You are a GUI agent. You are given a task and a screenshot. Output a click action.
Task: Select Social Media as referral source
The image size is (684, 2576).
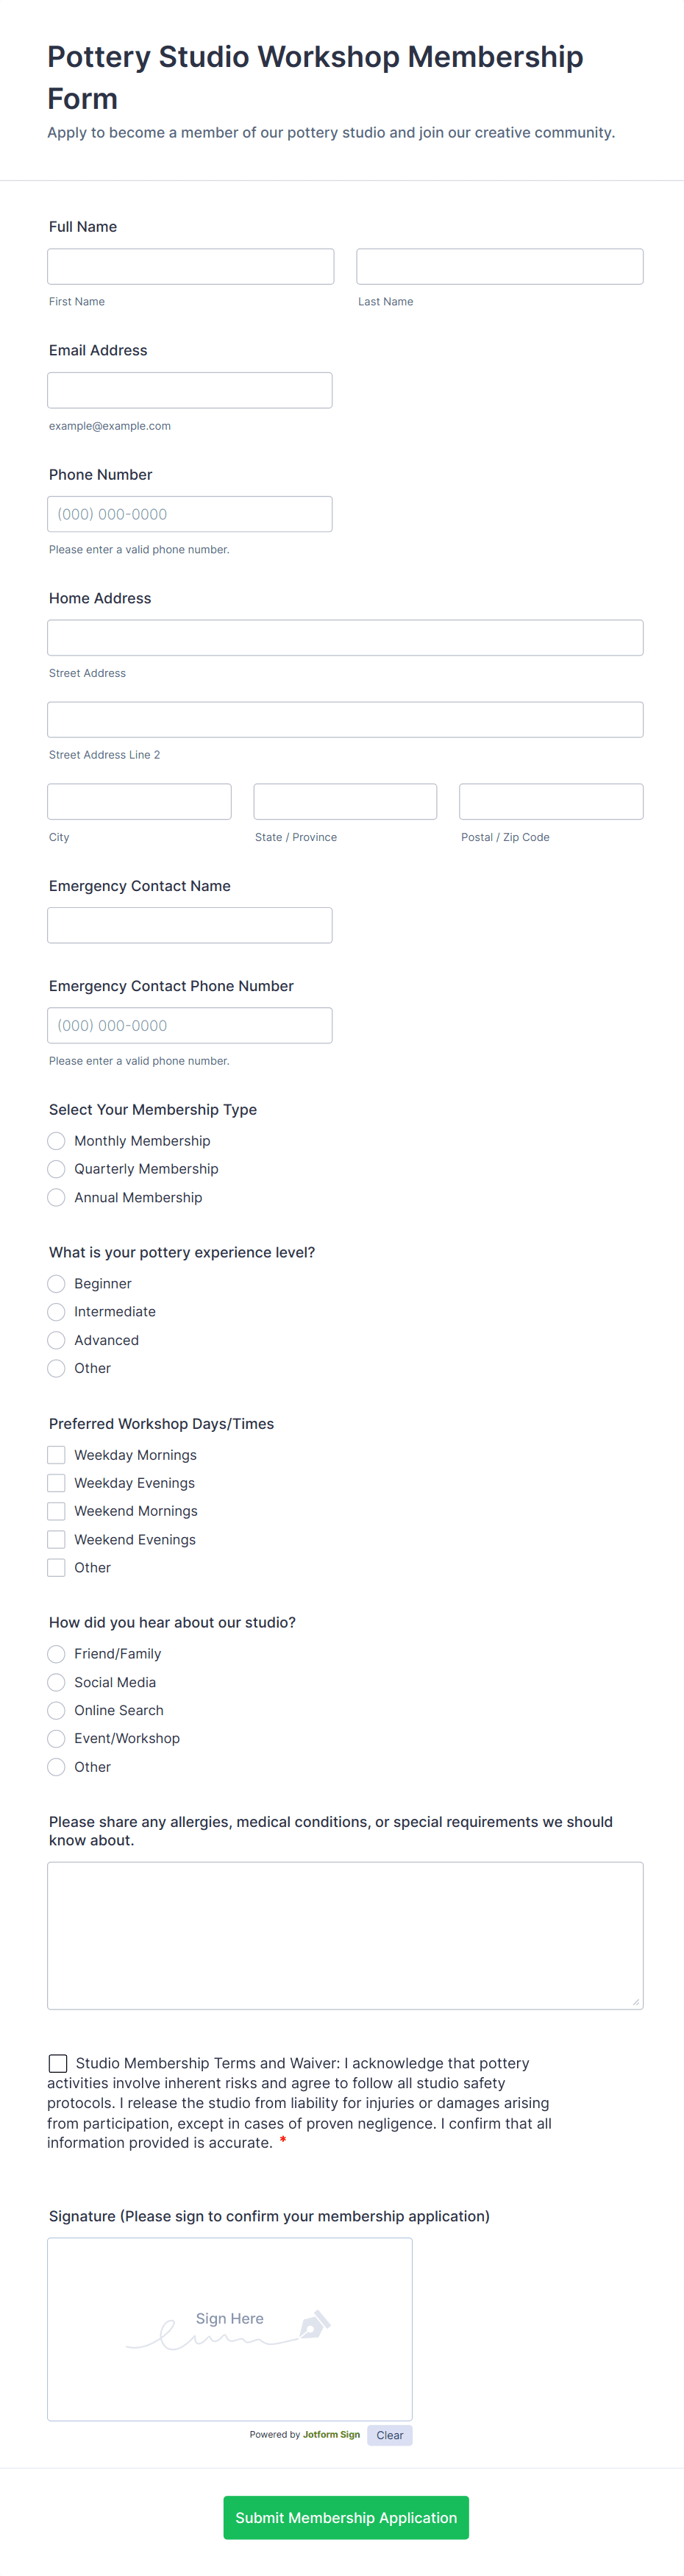(x=57, y=1682)
